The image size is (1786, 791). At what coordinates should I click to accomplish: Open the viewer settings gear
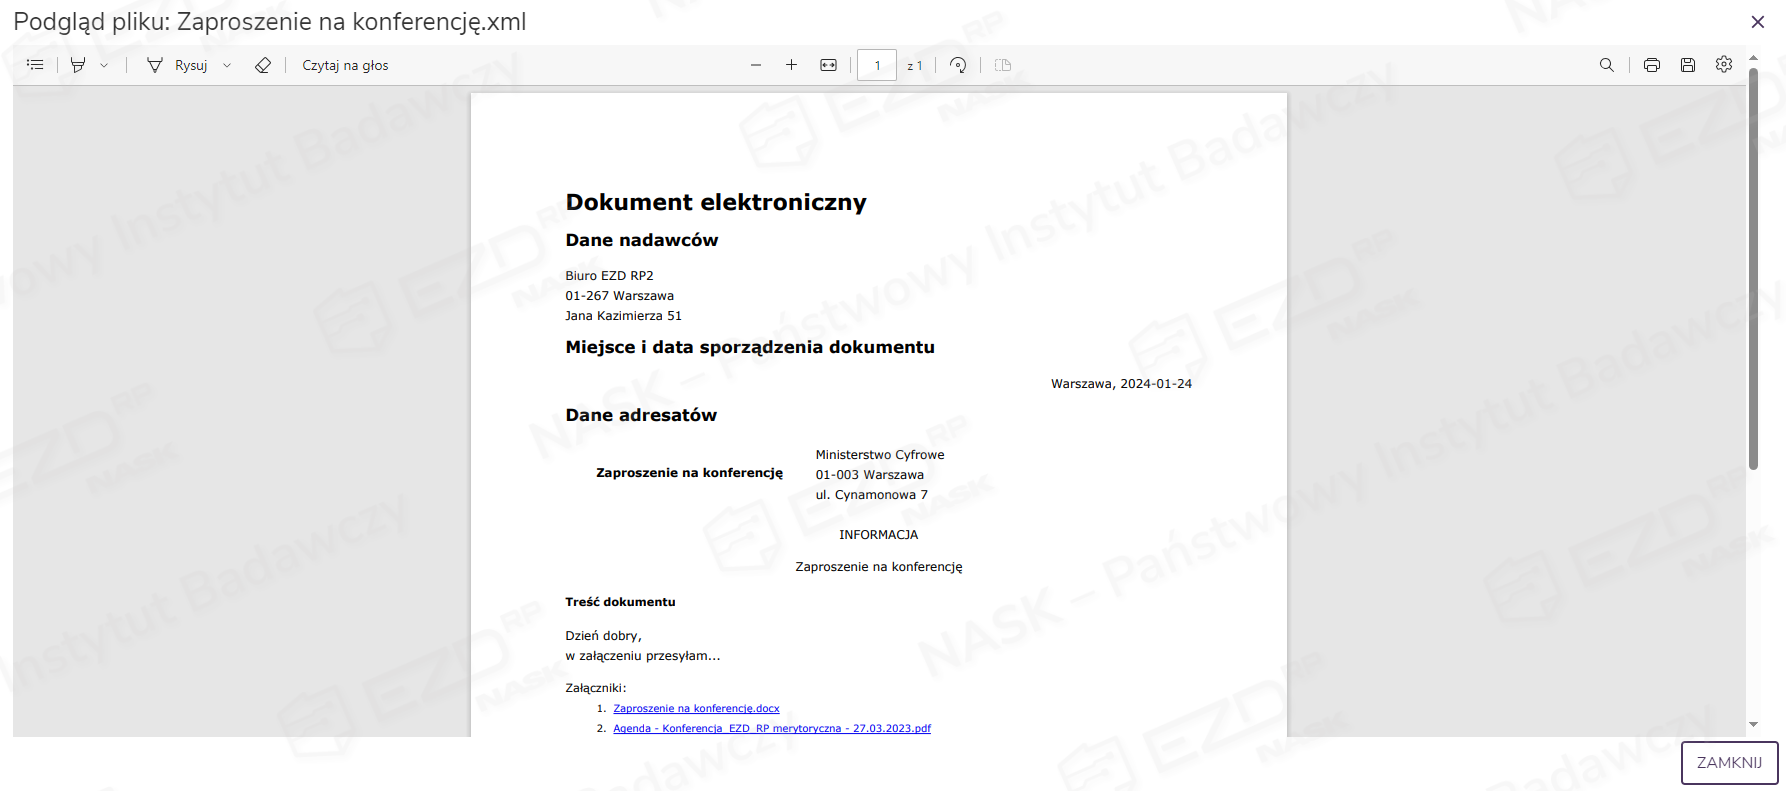coord(1724,64)
